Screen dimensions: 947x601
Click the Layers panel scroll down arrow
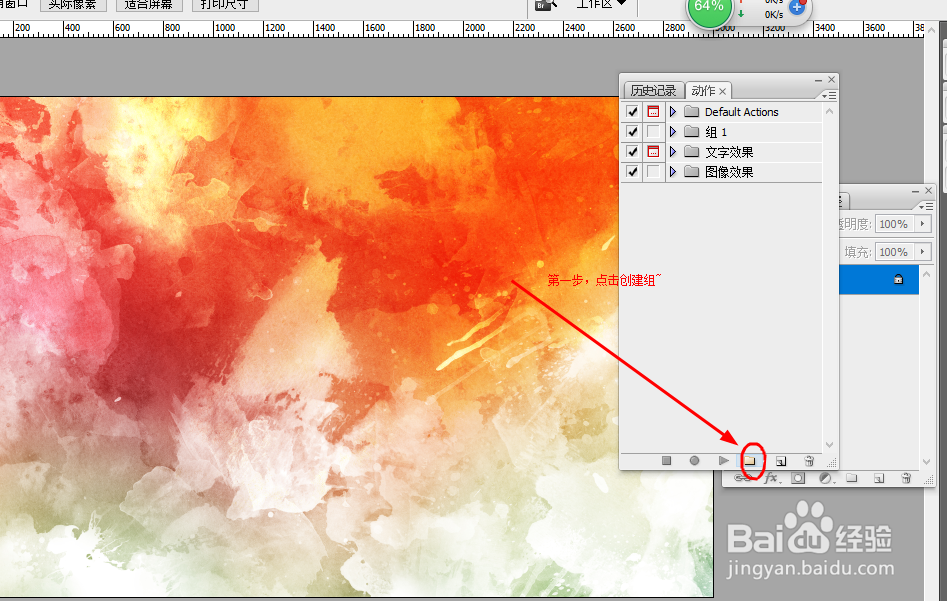[926, 462]
